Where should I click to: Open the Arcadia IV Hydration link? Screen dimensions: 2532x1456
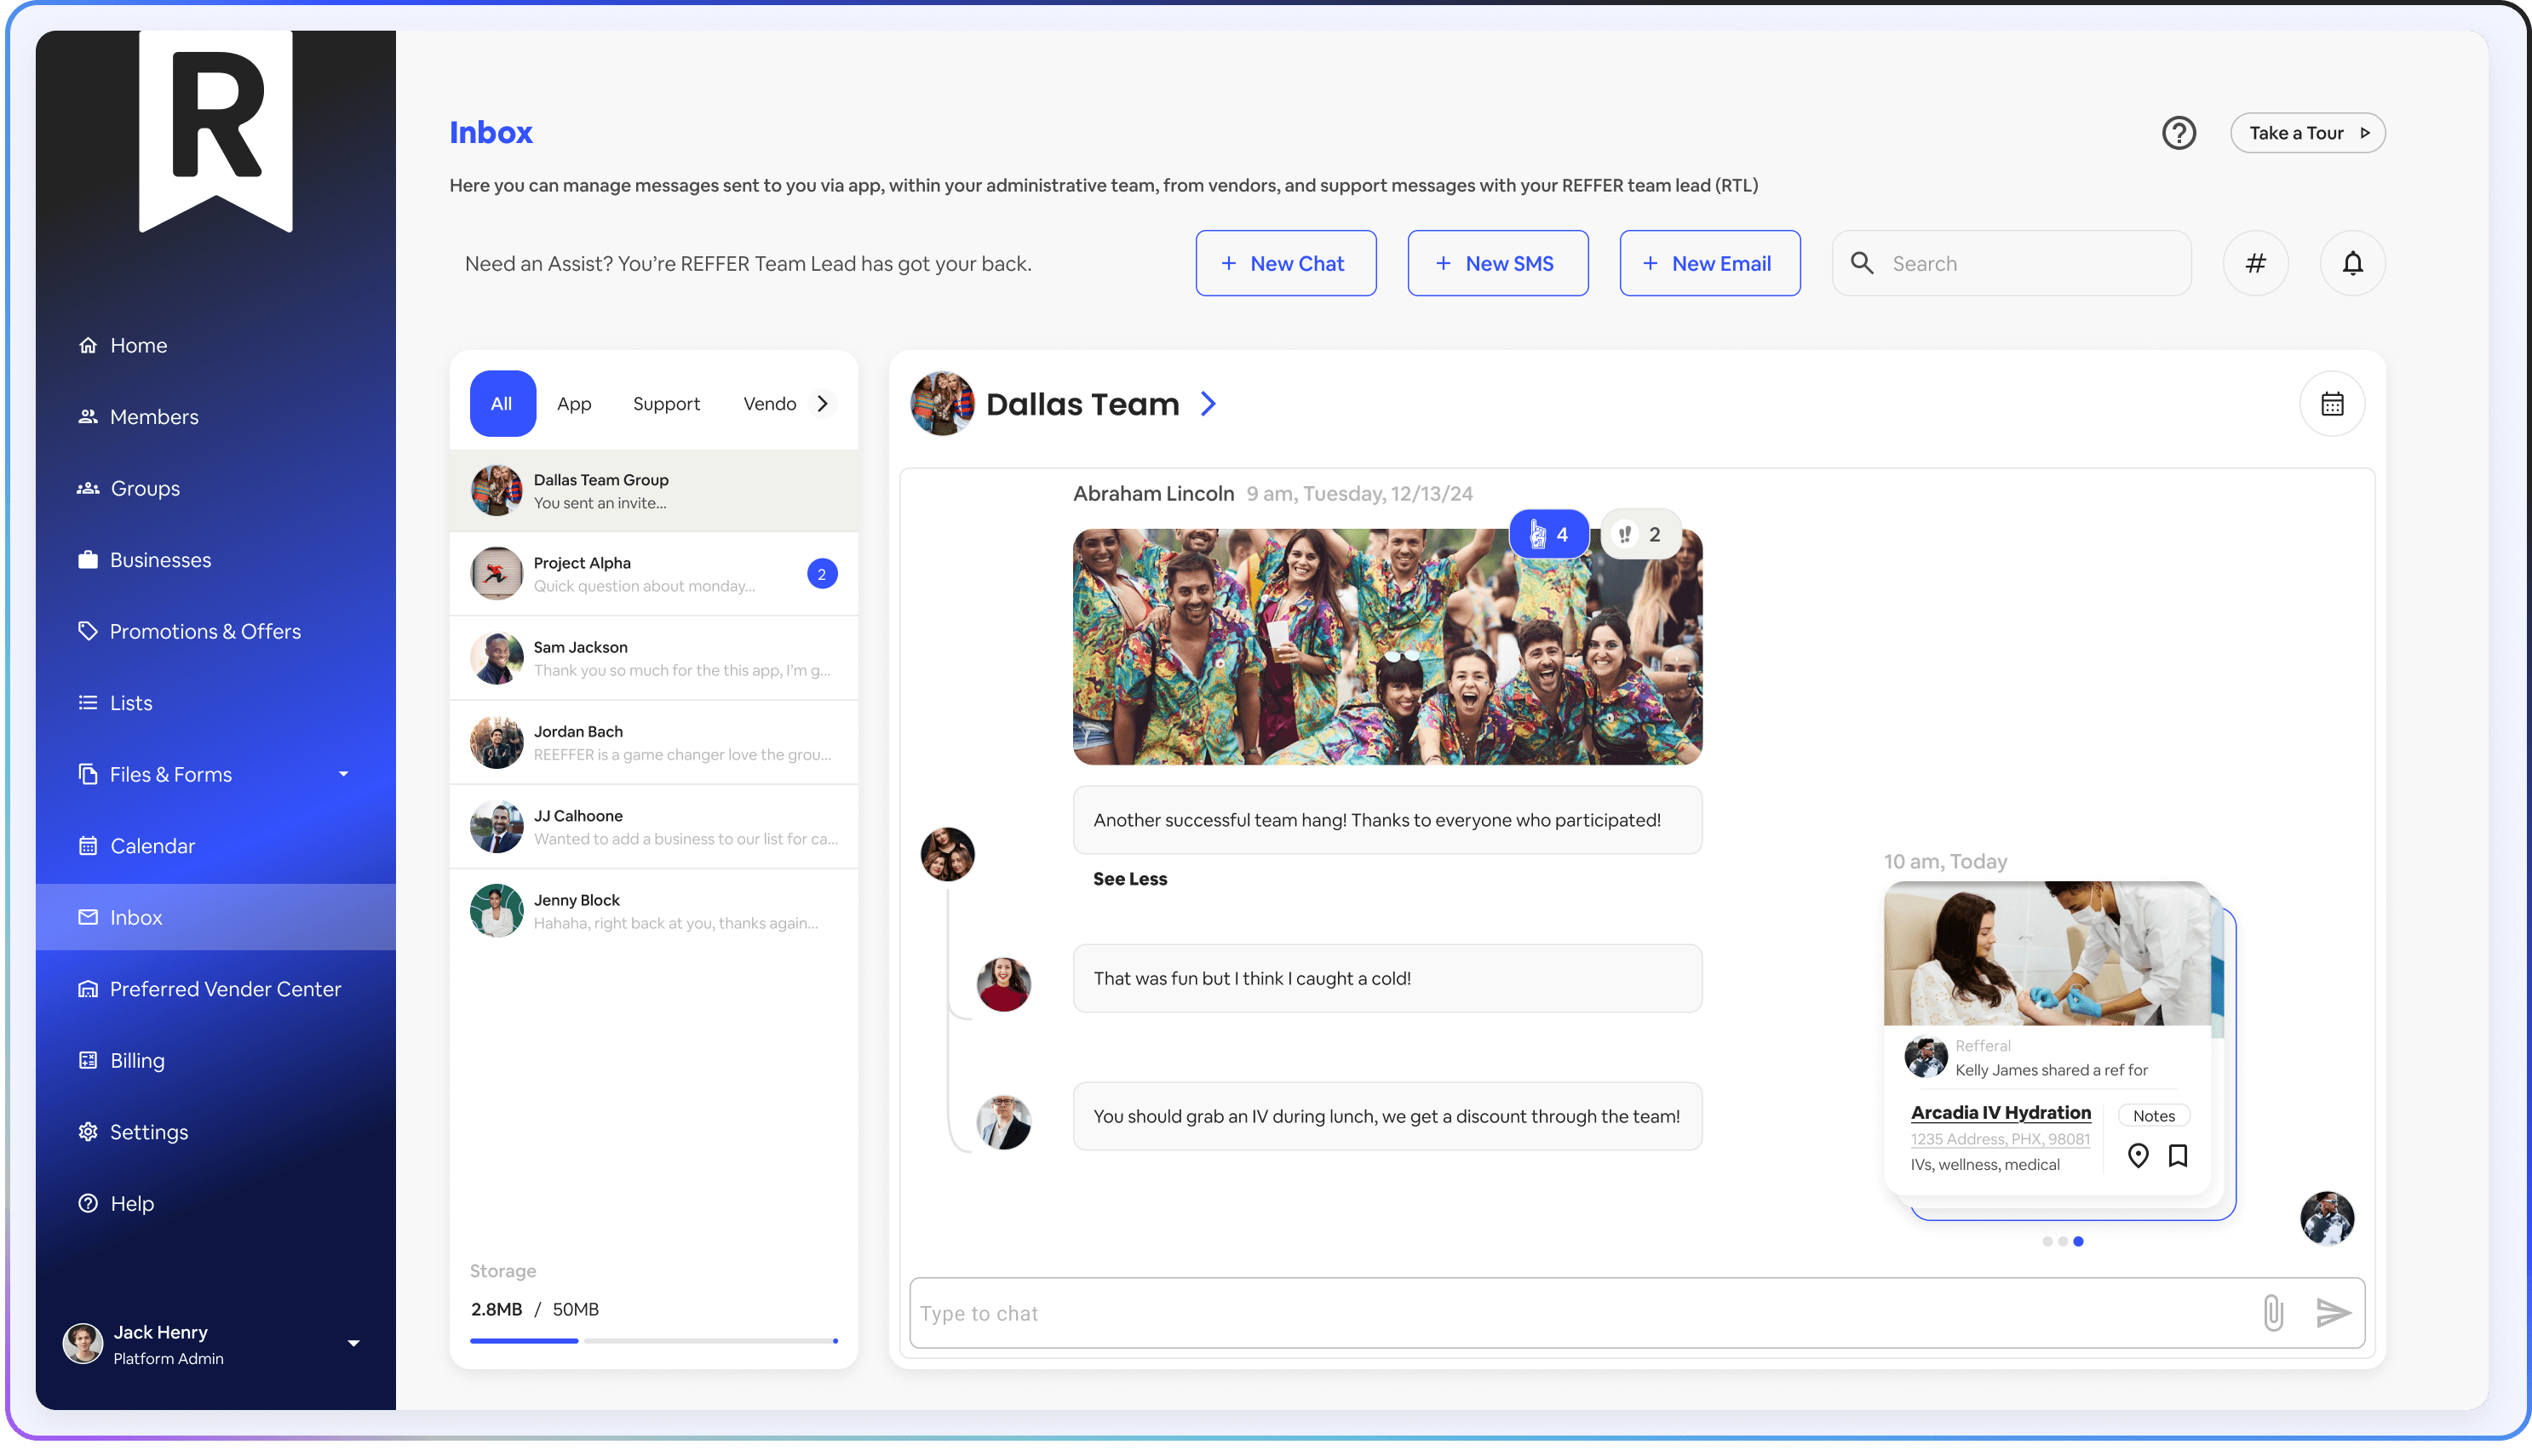2000,1113
